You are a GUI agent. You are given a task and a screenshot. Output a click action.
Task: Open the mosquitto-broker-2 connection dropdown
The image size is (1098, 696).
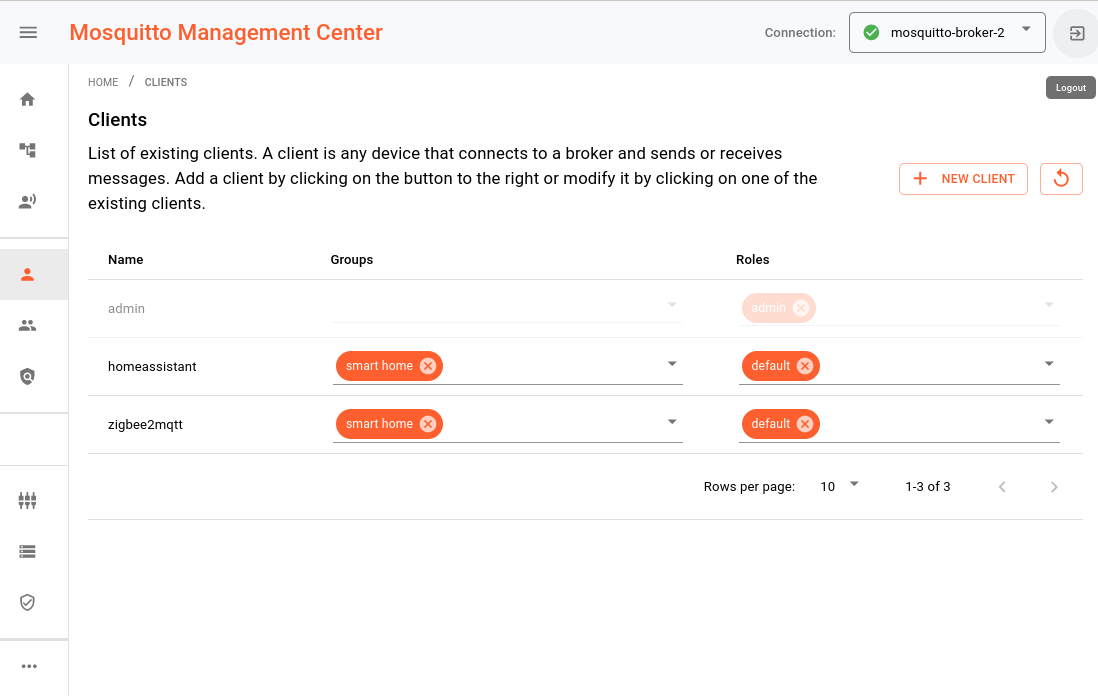[946, 32]
